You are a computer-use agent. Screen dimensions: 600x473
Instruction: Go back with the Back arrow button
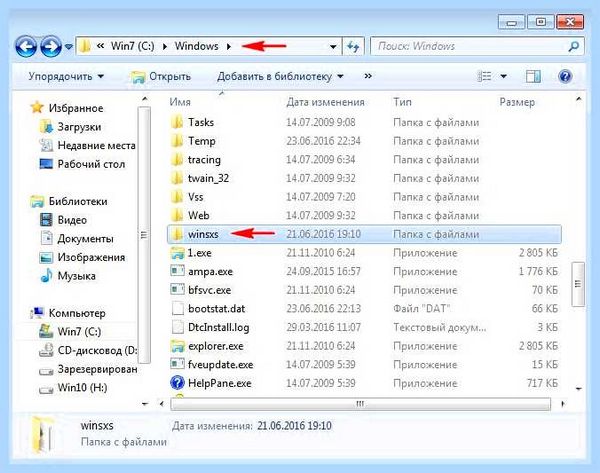tap(26, 46)
